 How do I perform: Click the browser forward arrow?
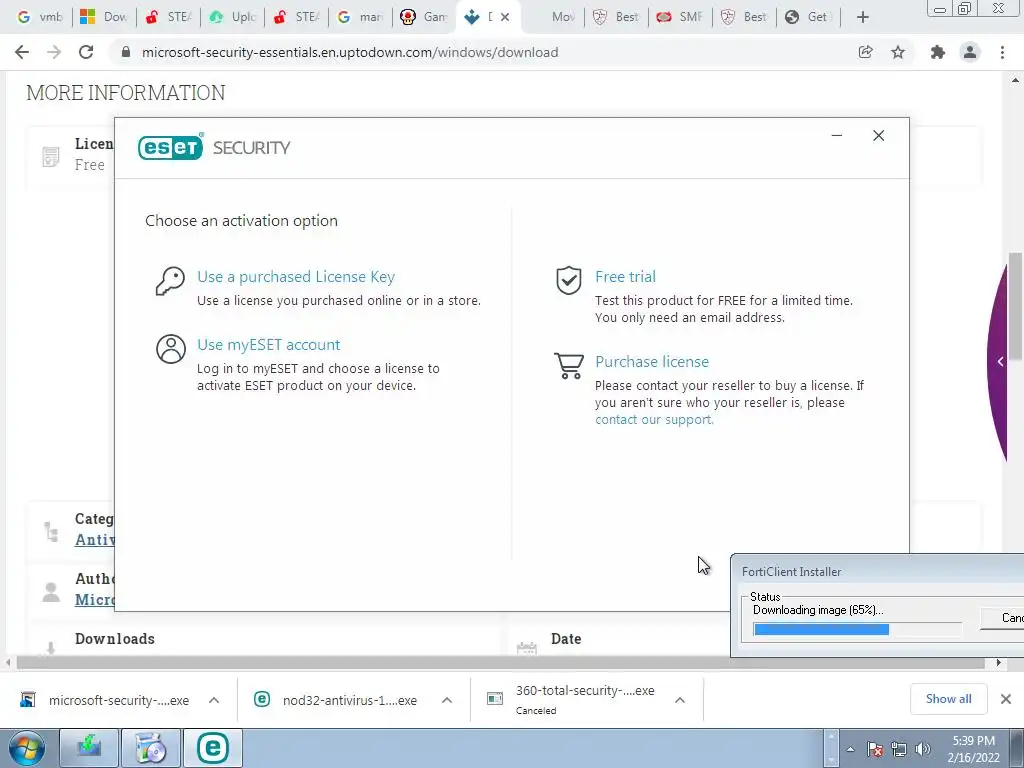pyautogui.click(x=54, y=52)
